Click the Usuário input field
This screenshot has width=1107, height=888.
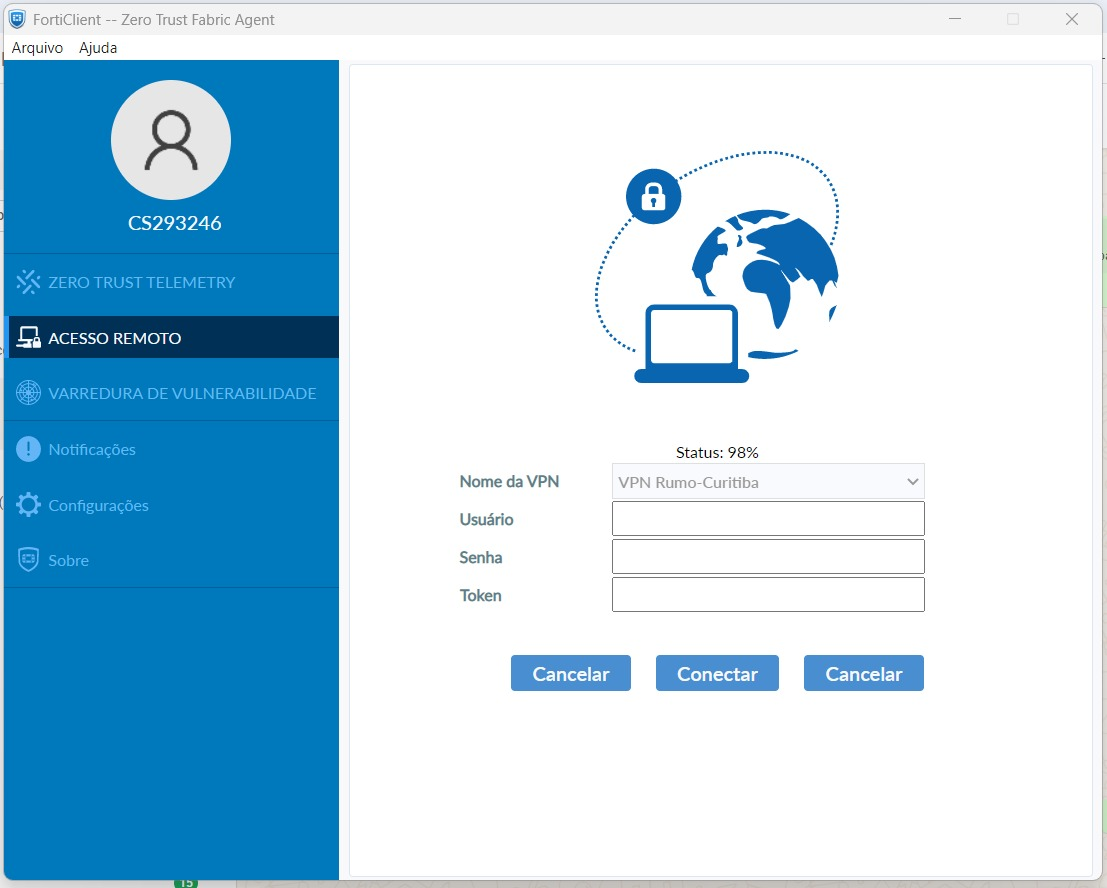tap(768, 519)
